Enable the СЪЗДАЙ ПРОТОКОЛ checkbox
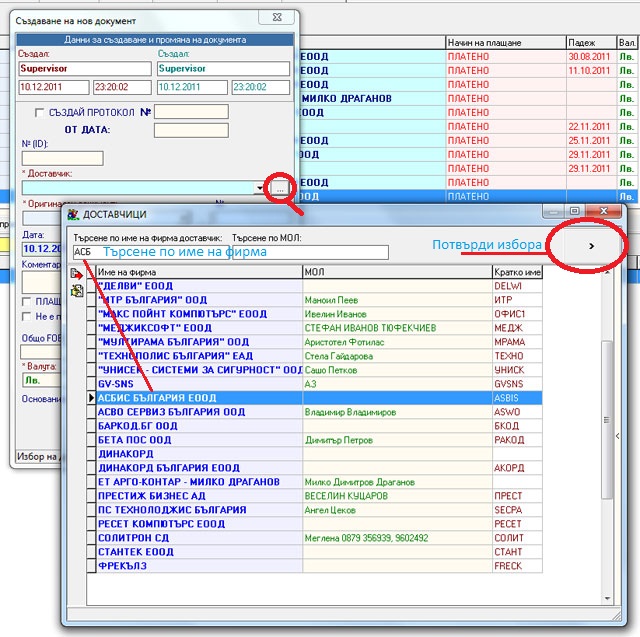The image size is (640, 637). pos(39,113)
